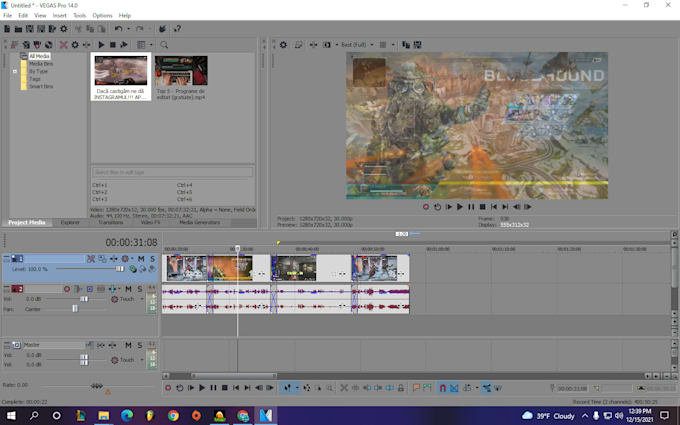
Task: Open the undo history dropdown arrow
Action: (x=128, y=29)
